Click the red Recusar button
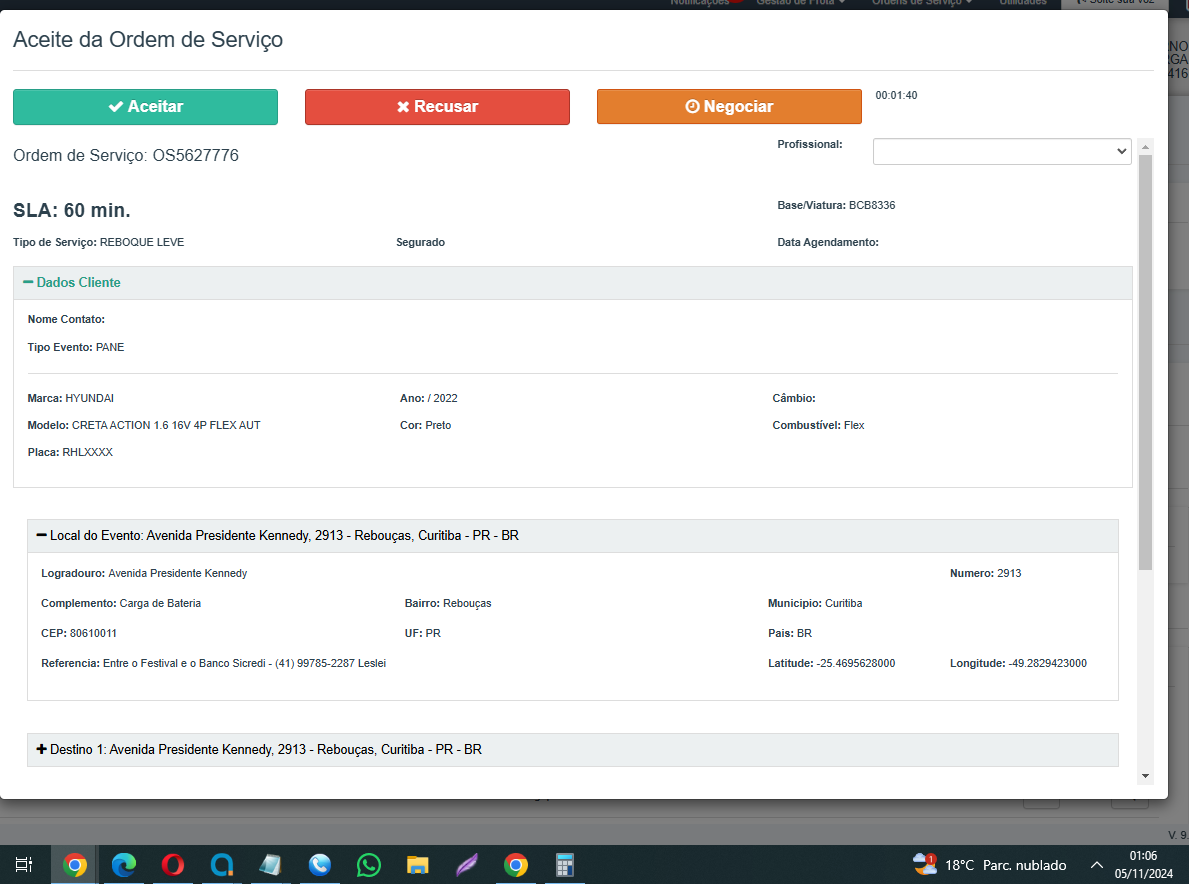Screen dimensions: 1189x884 (x=437, y=107)
